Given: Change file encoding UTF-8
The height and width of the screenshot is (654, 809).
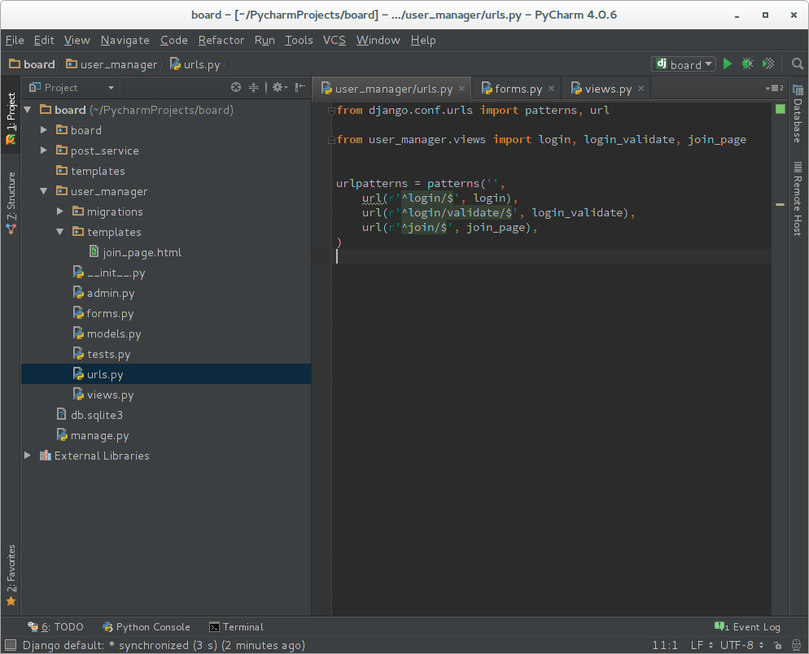Looking at the screenshot, I should pos(742,645).
